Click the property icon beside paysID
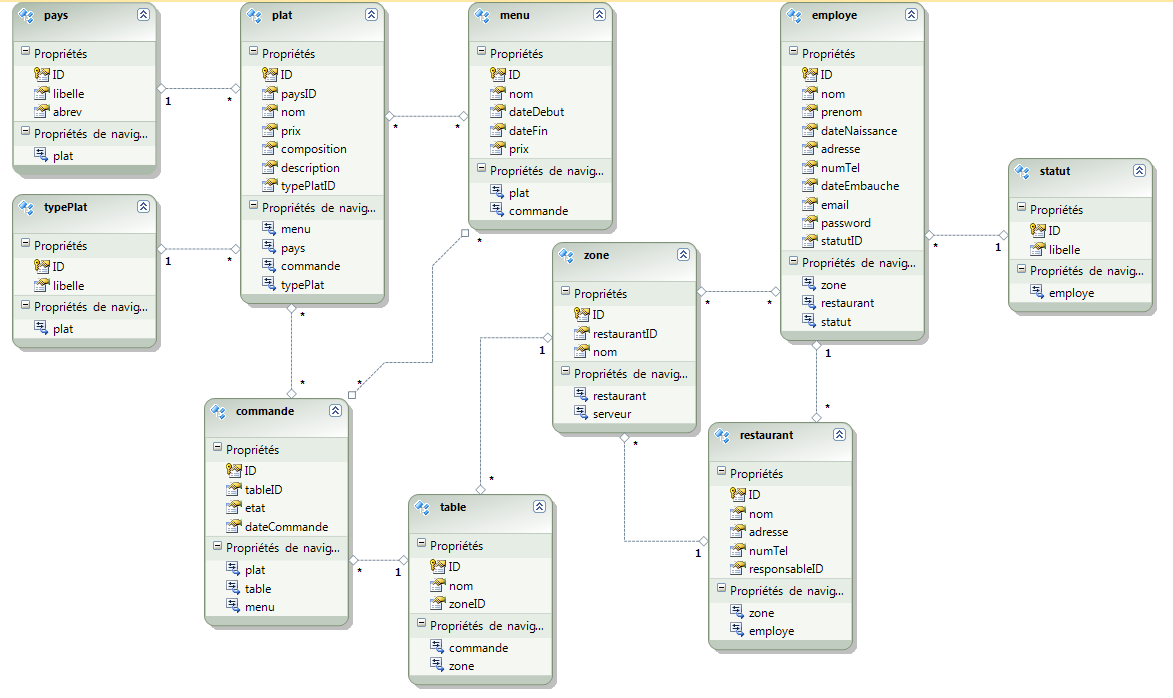1173x698 pixels. (270, 94)
